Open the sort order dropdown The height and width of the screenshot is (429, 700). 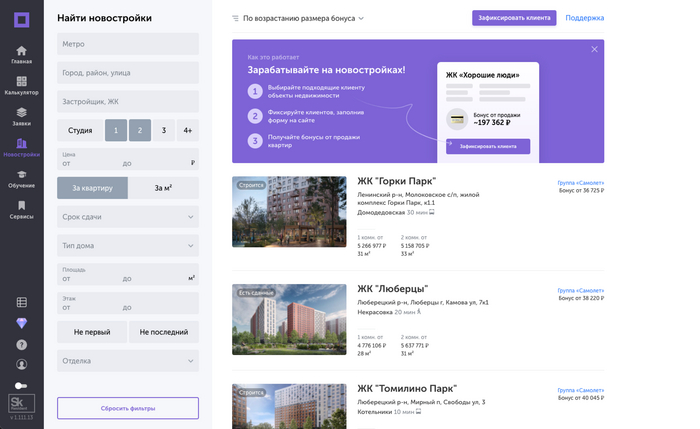click(x=298, y=18)
